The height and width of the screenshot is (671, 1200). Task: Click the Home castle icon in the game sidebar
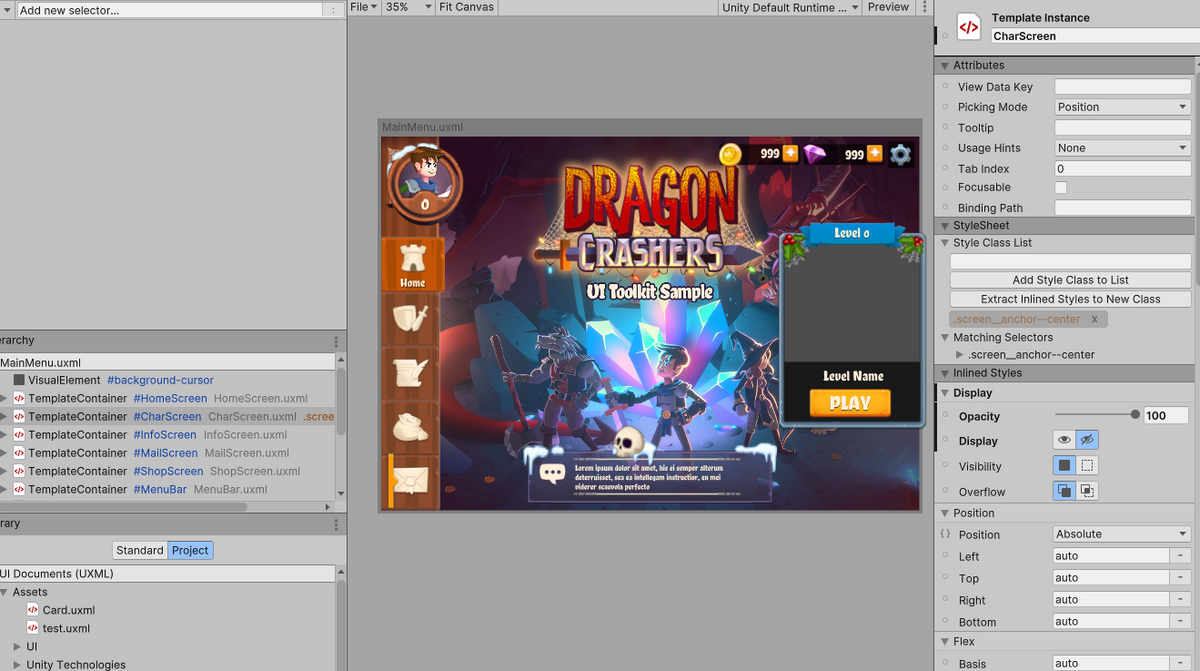point(413,258)
